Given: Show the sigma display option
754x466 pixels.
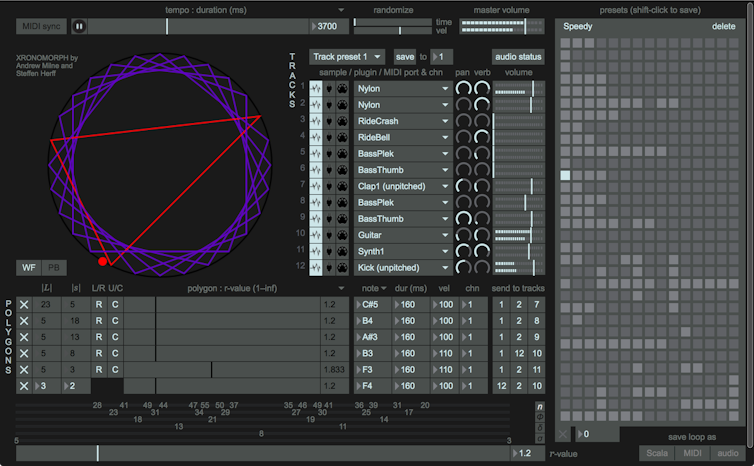Looking at the screenshot, I should point(540,439).
